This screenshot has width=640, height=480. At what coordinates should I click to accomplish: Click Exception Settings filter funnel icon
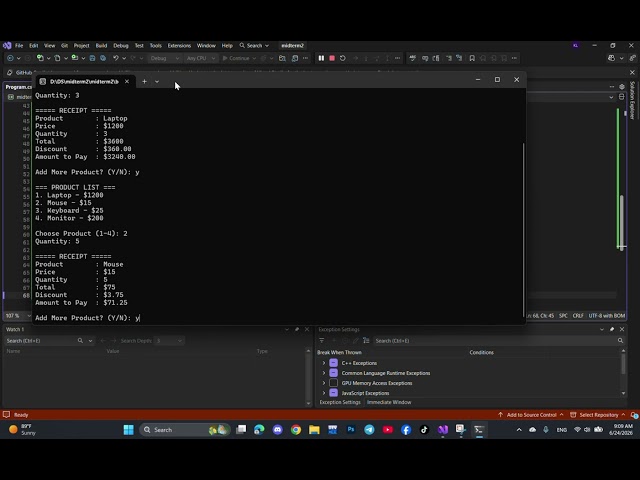tap(322, 341)
